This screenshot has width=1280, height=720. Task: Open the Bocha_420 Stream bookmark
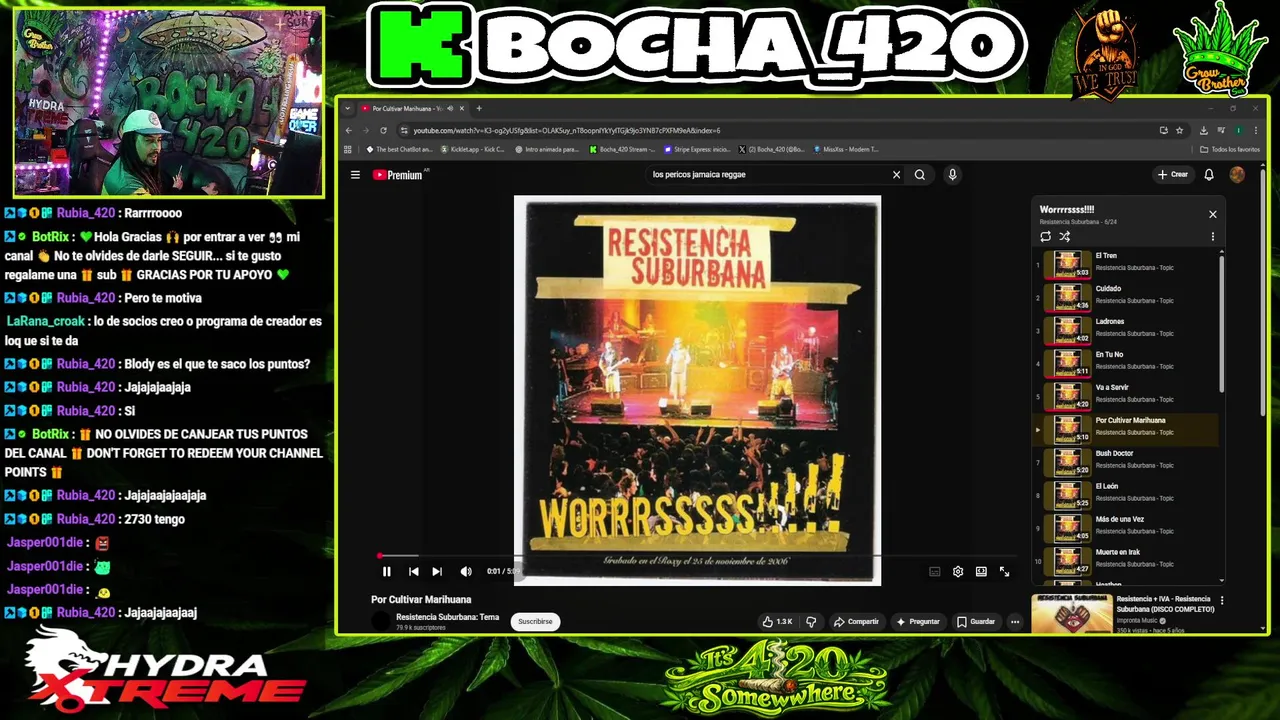(622, 149)
